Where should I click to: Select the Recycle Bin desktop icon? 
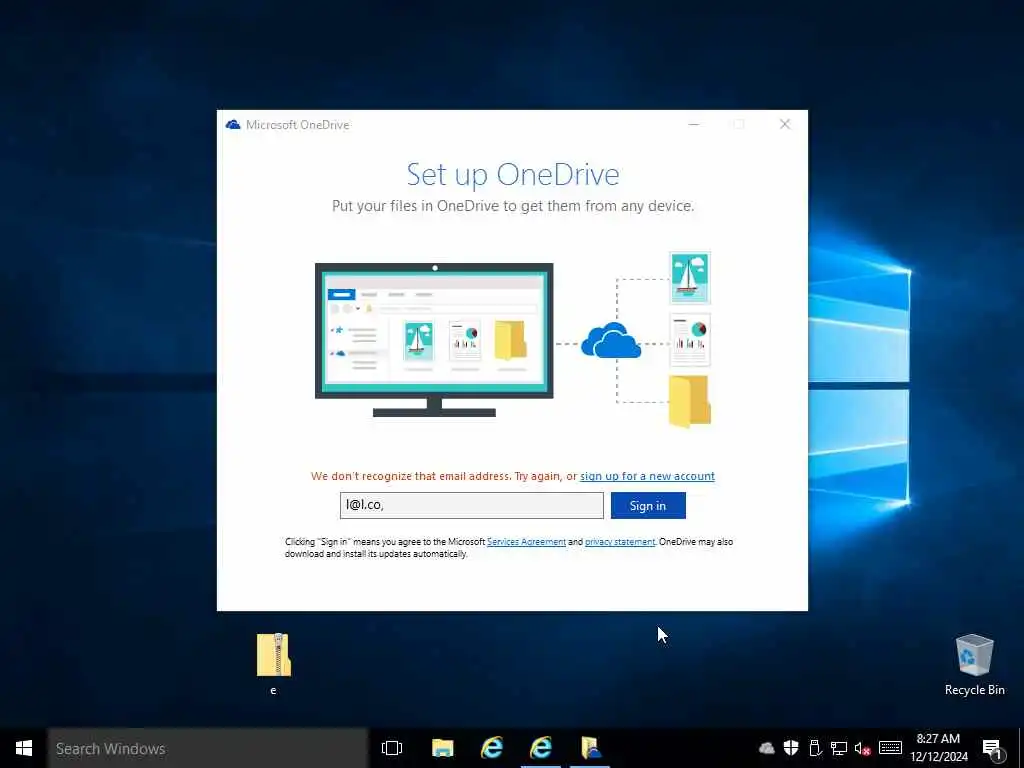974,665
